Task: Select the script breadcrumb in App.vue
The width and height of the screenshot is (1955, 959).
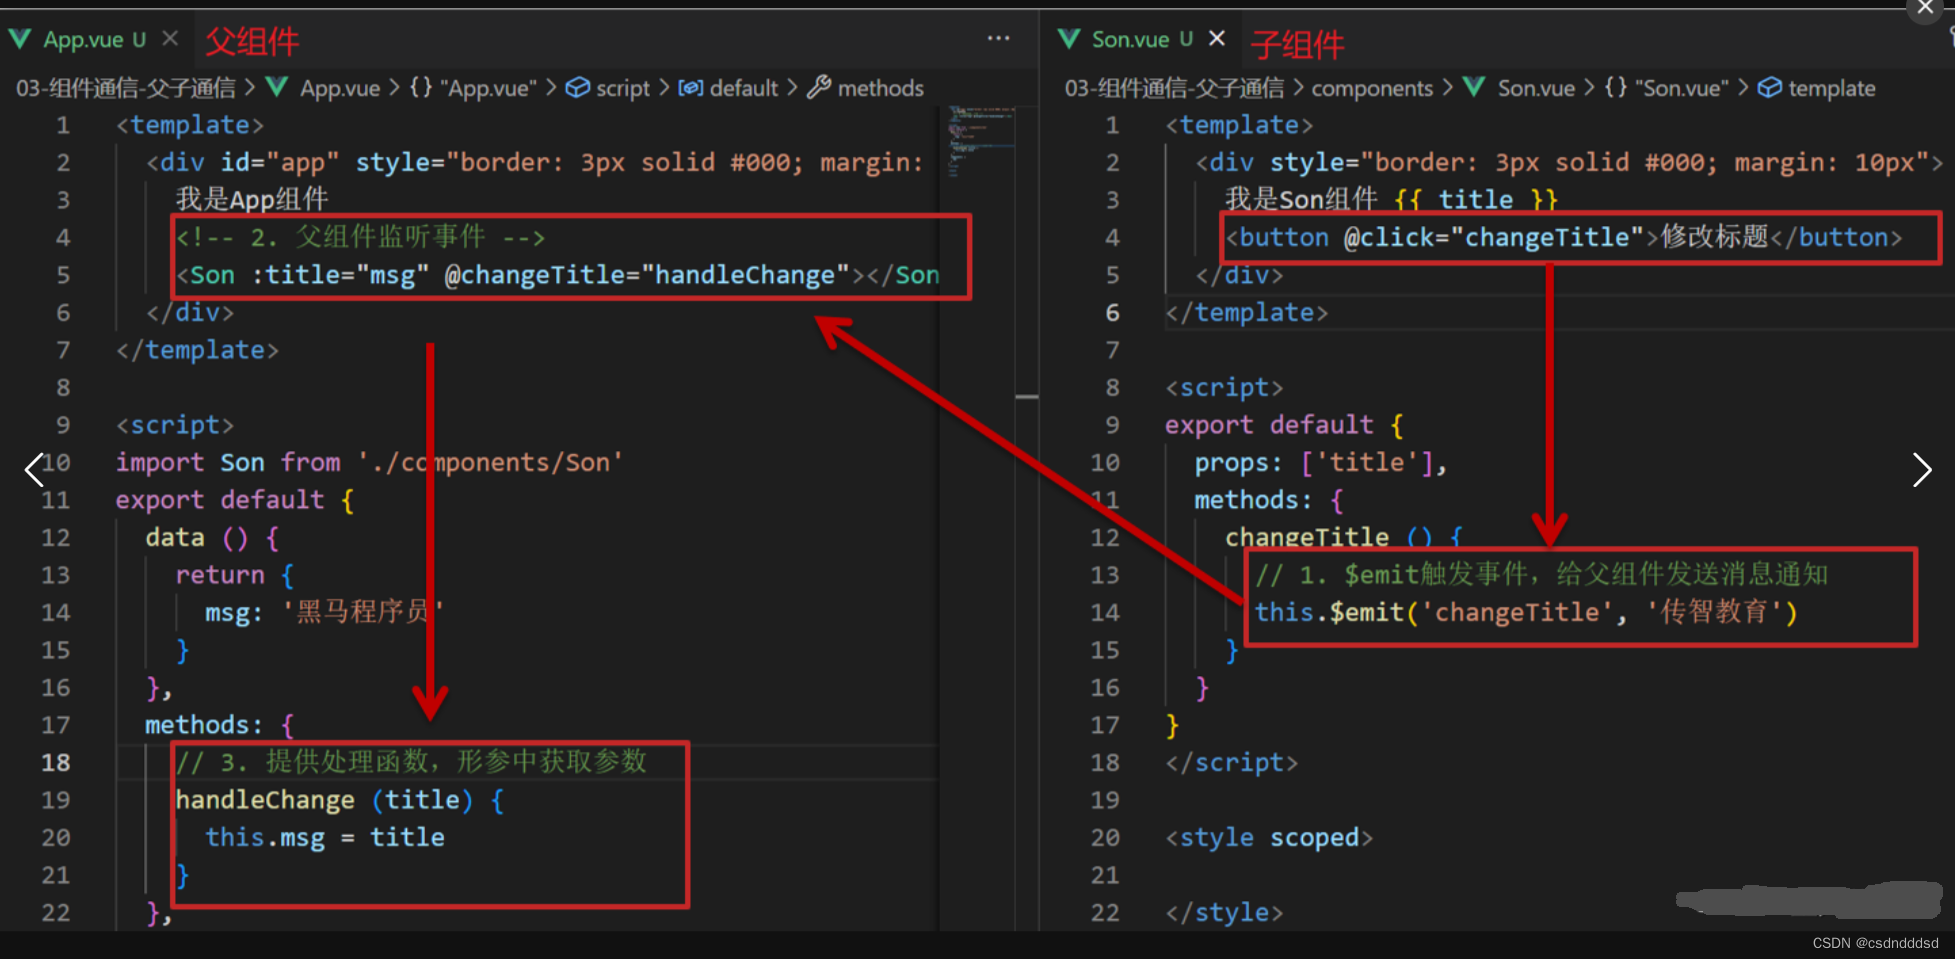Action: 623,88
